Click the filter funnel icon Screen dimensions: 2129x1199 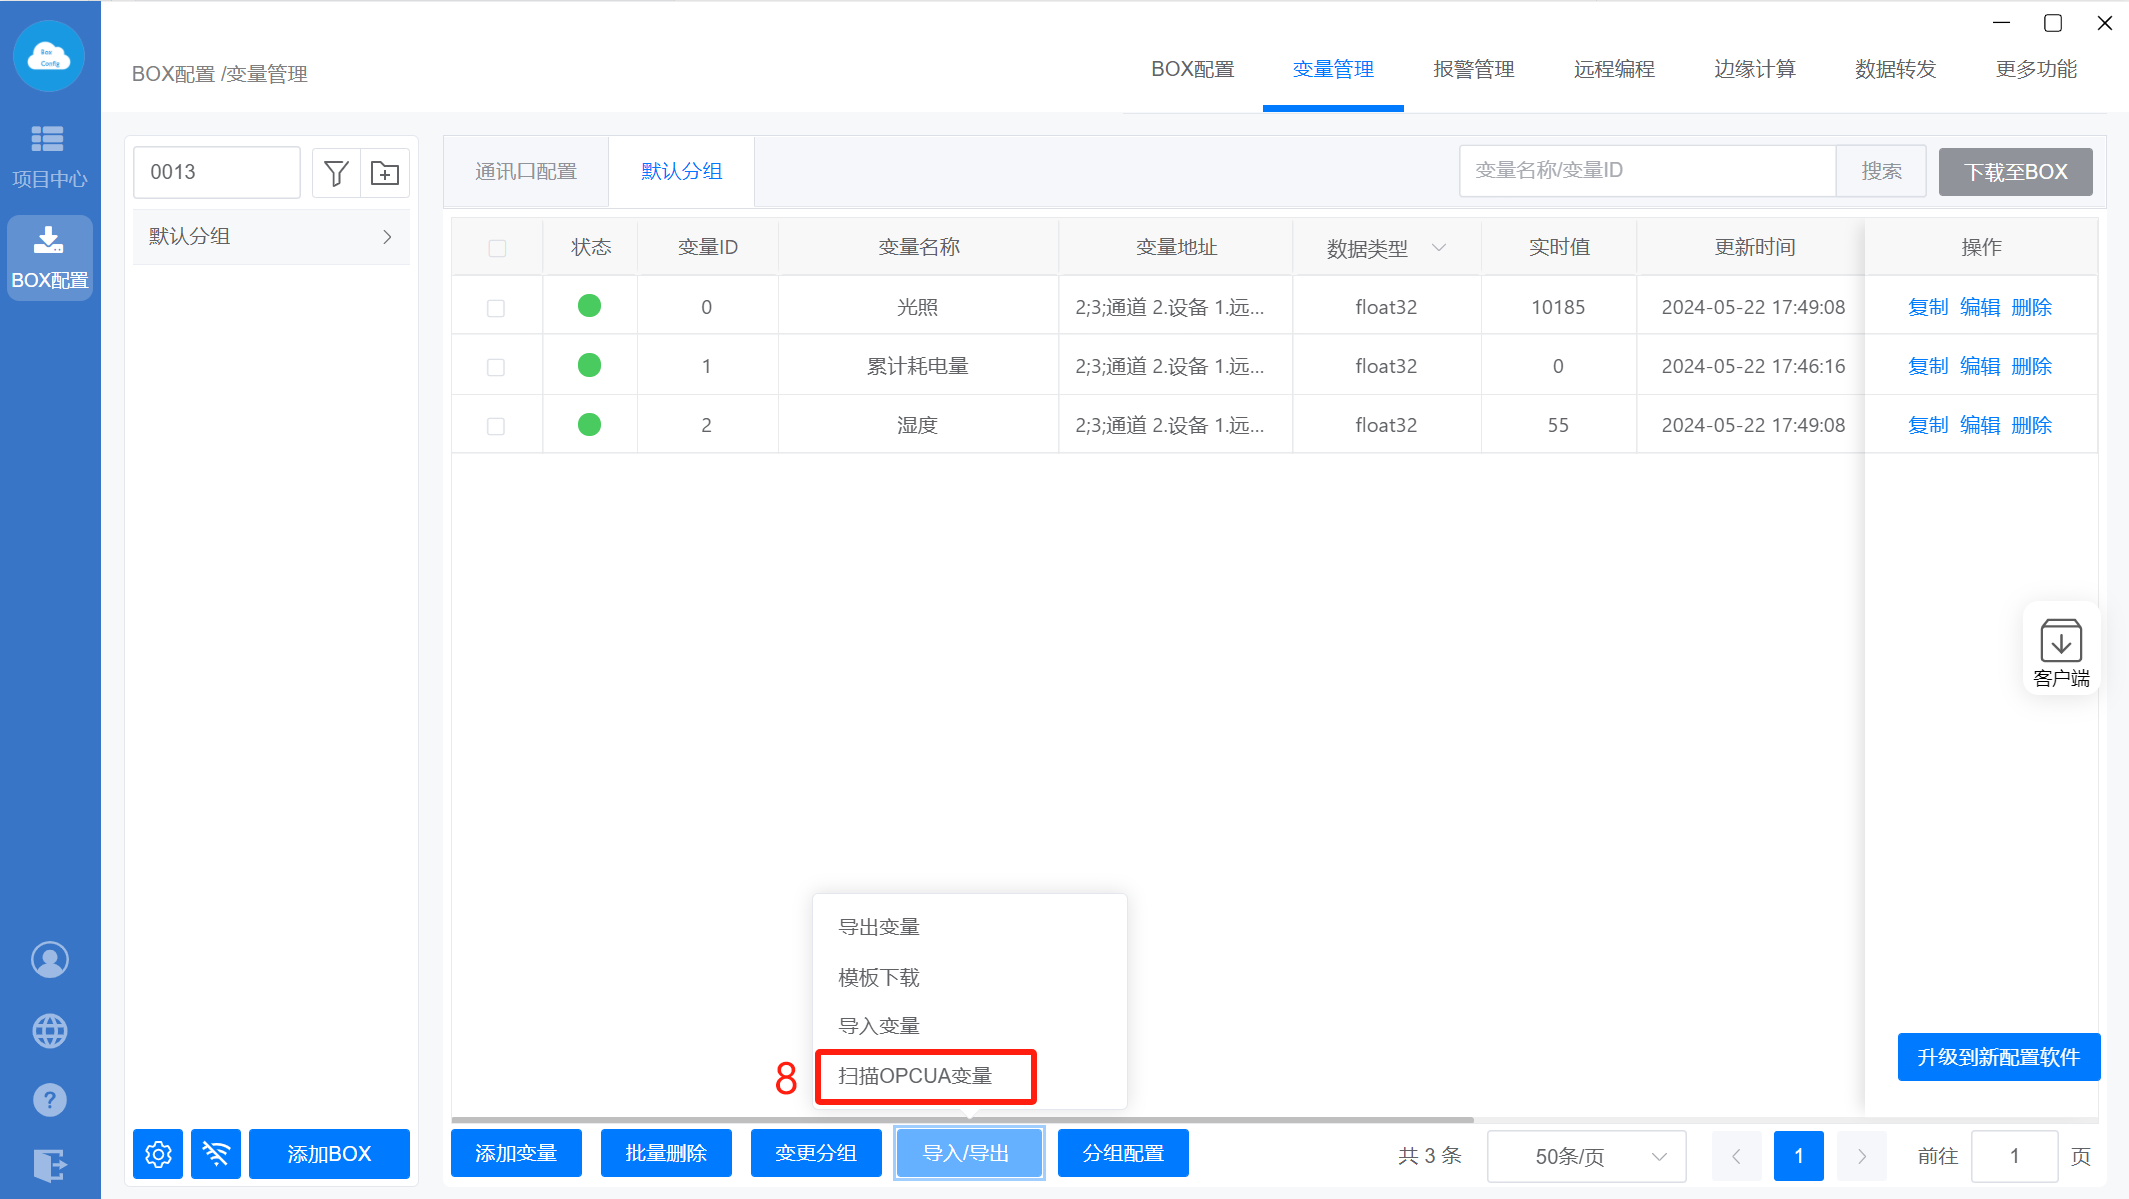point(336,173)
